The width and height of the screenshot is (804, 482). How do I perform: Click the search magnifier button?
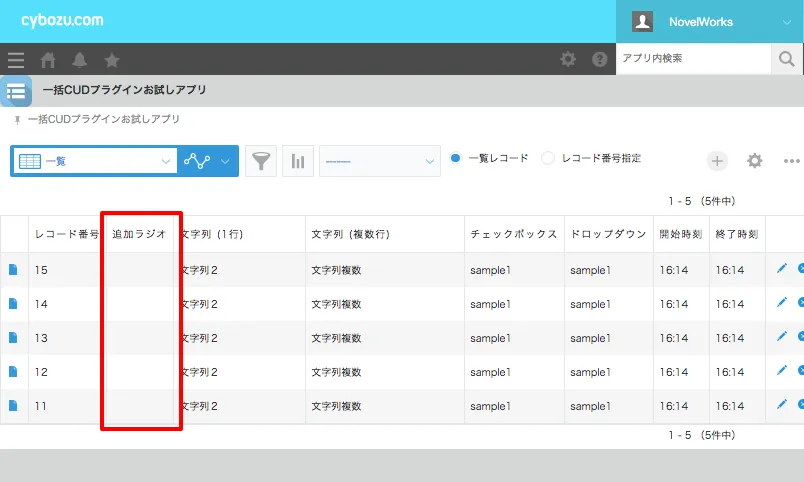click(787, 59)
